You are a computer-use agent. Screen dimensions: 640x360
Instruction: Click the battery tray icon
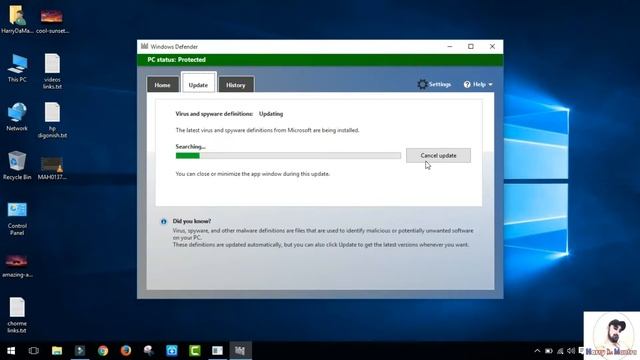coord(549,351)
